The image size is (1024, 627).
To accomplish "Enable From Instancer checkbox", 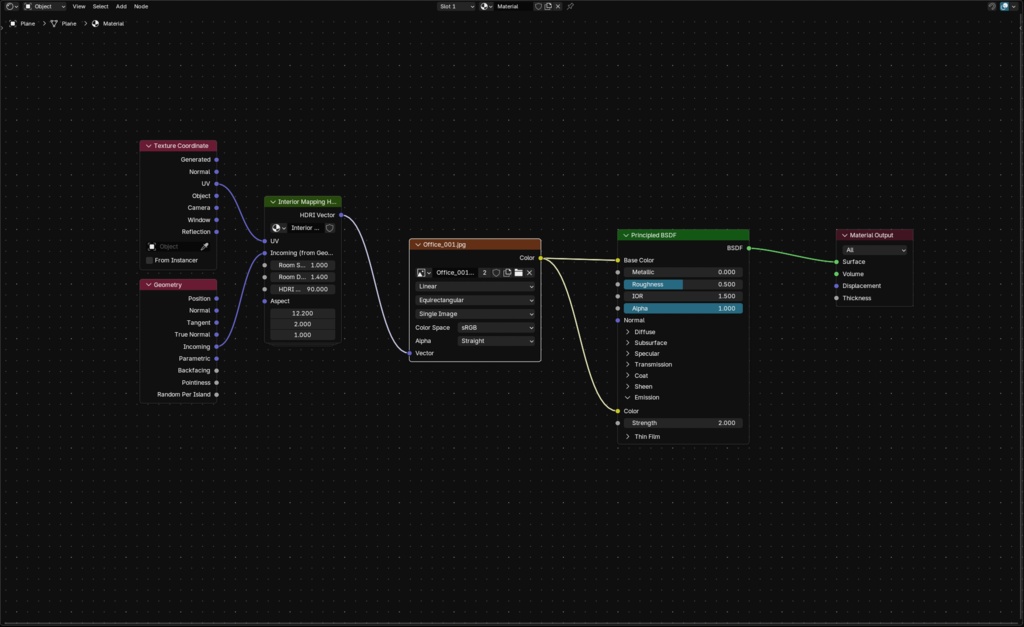I will (150, 260).
